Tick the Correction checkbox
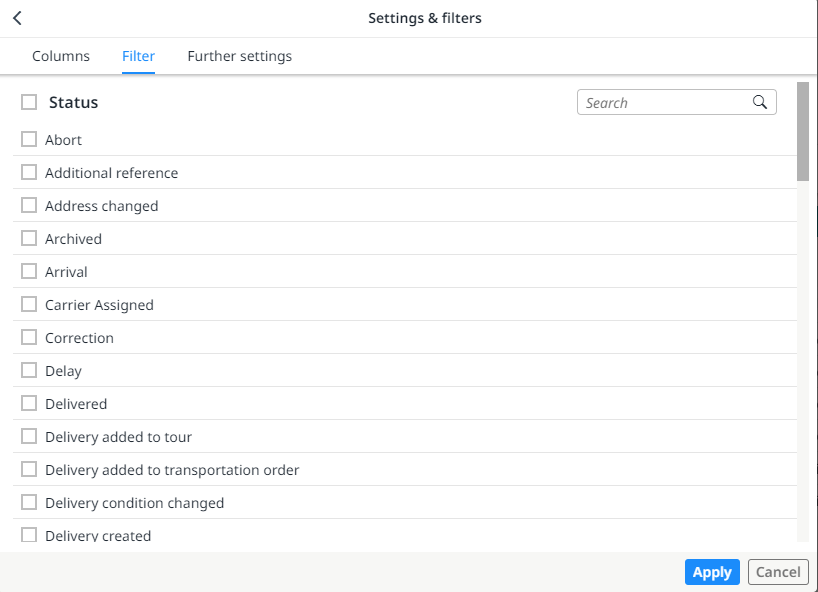The image size is (818, 592). pyautogui.click(x=29, y=338)
